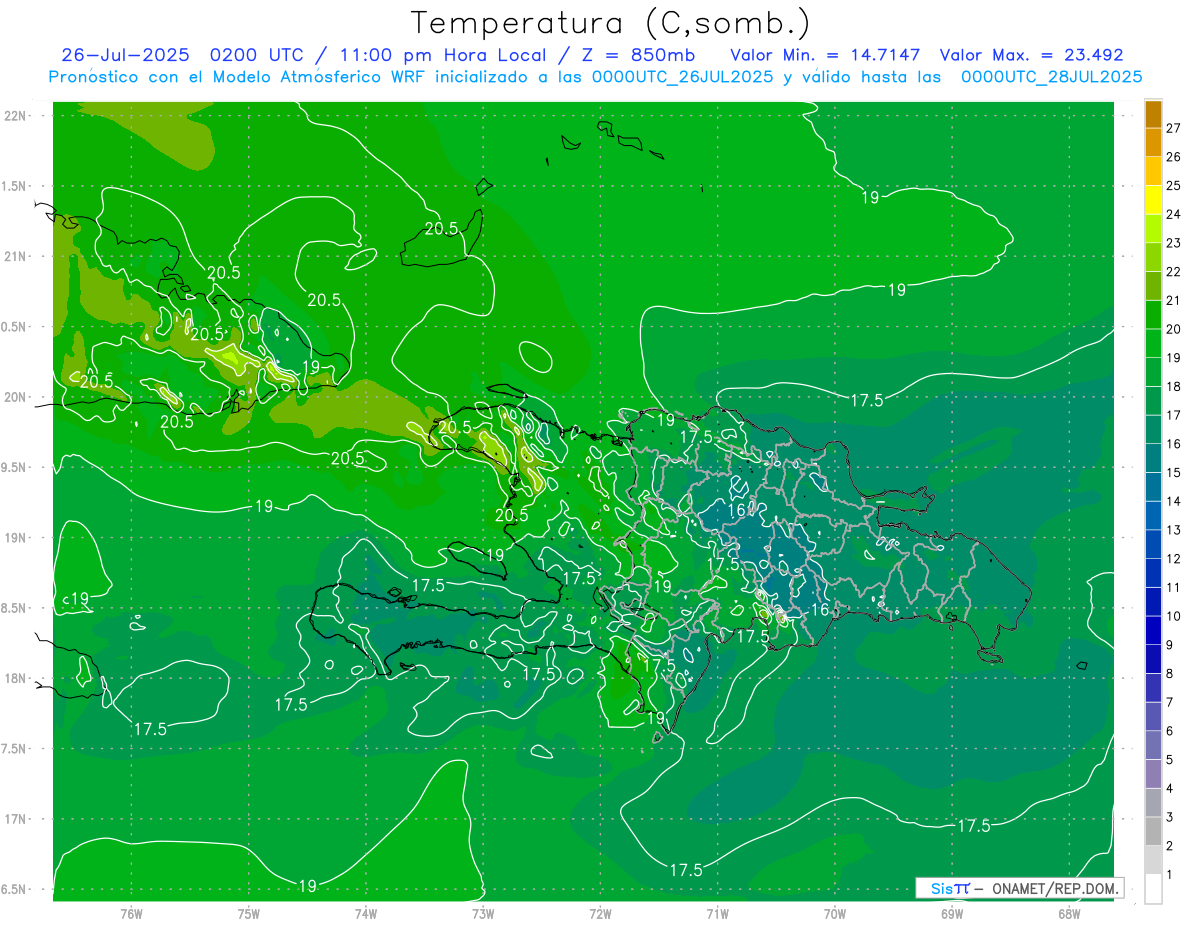Click the legend value '27'
The width and height of the screenshot is (1200, 927).
pyautogui.click(x=1173, y=128)
